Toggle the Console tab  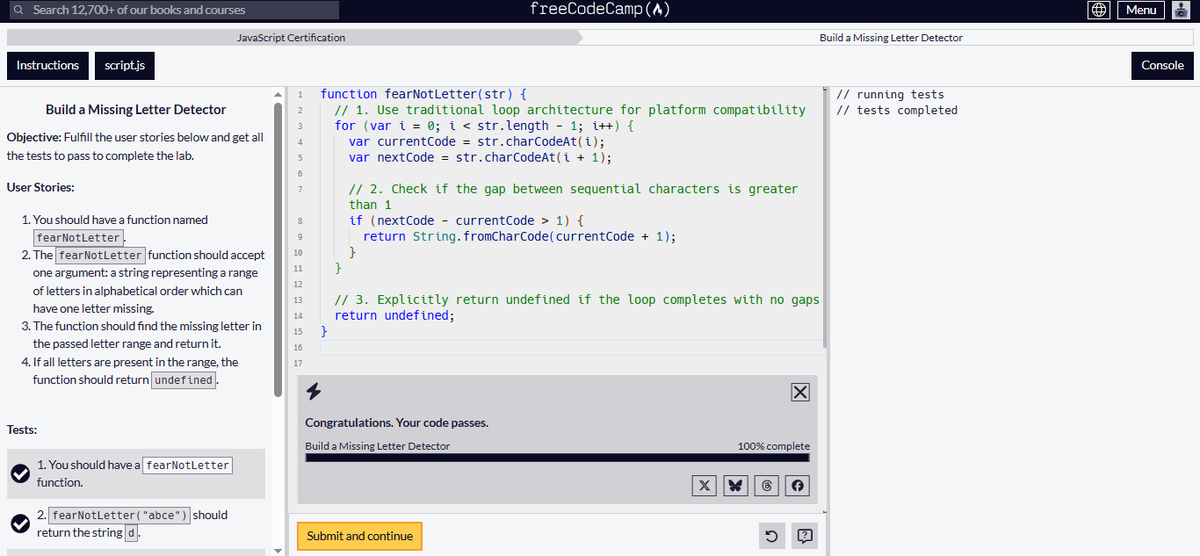(1162, 65)
